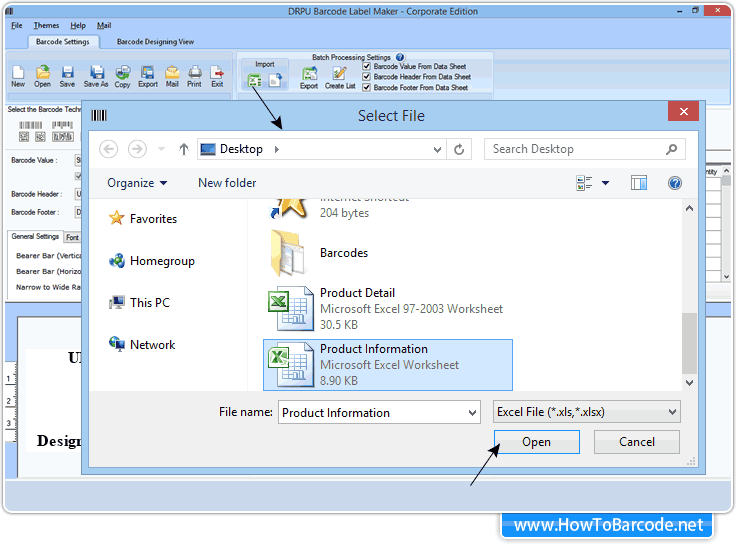Select Network in navigation pane

tap(142, 345)
